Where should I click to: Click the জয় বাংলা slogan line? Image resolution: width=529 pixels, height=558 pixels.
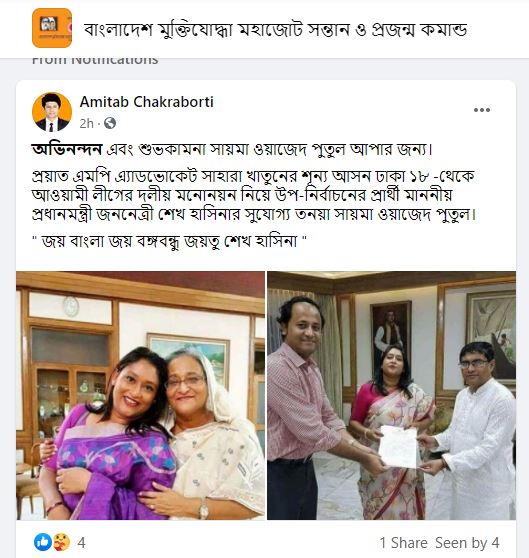tap(169, 242)
